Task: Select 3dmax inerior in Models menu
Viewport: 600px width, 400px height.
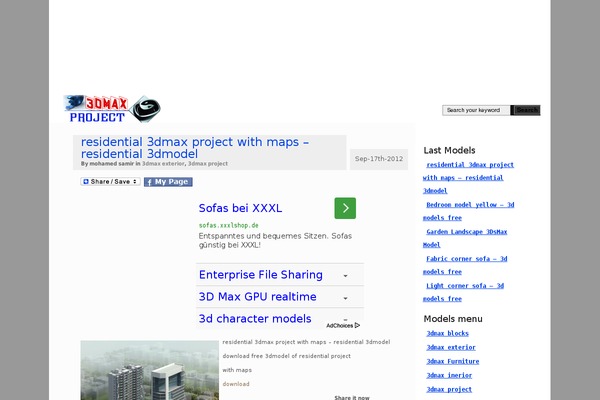Action: click(x=449, y=376)
